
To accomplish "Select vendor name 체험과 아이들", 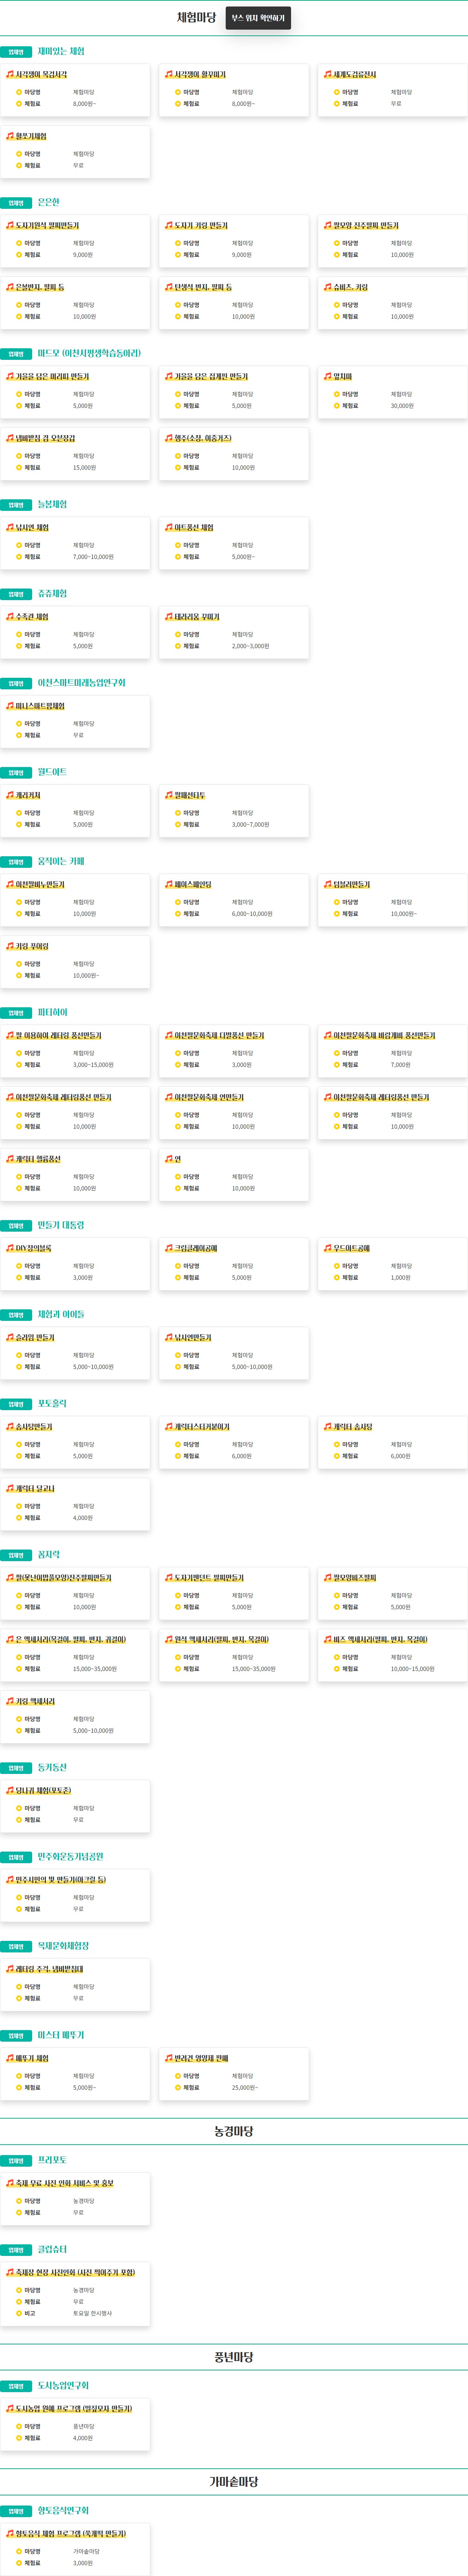I will (x=61, y=1314).
